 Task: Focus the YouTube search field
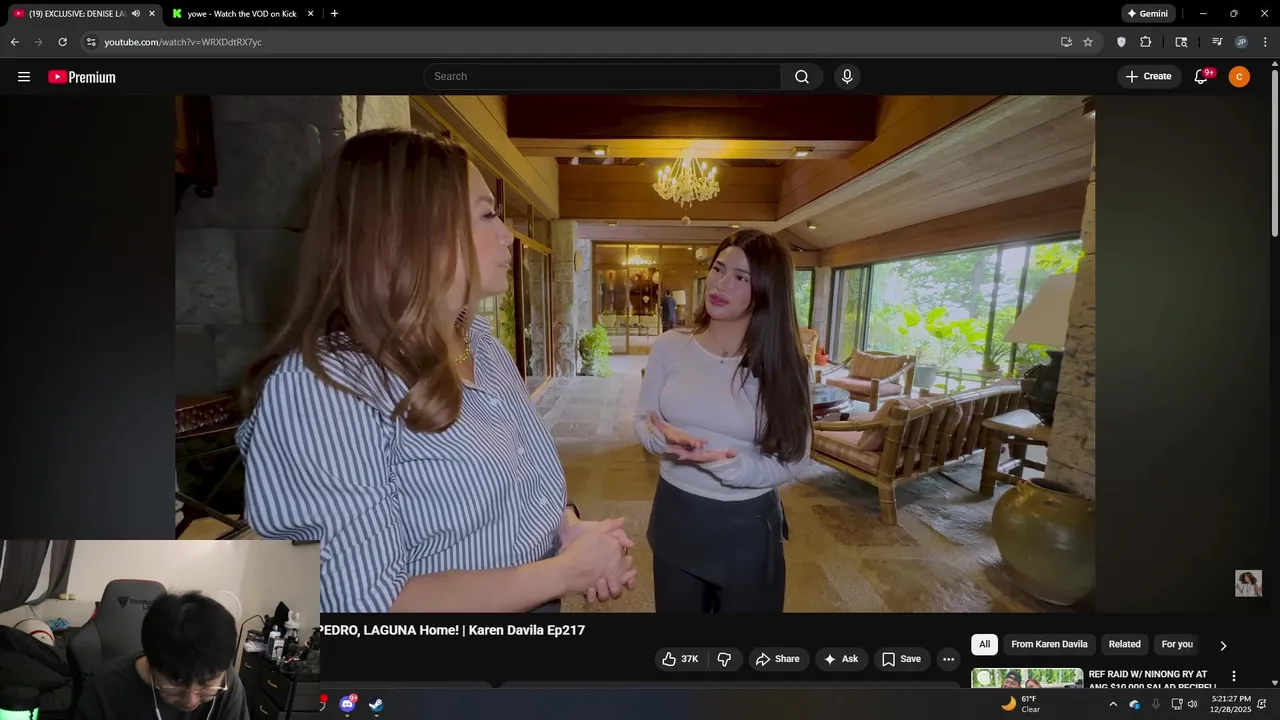coord(602,77)
